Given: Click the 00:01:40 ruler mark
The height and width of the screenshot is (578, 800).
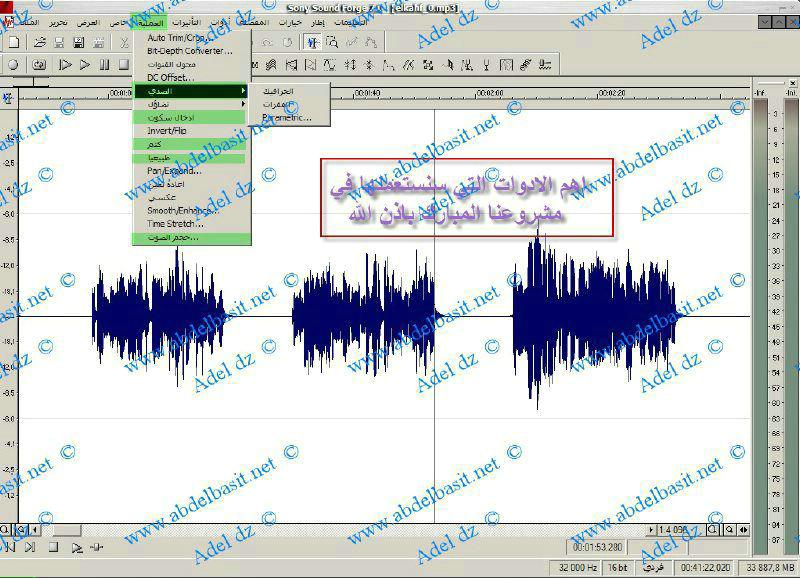Looking at the screenshot, I should point(367,93).
